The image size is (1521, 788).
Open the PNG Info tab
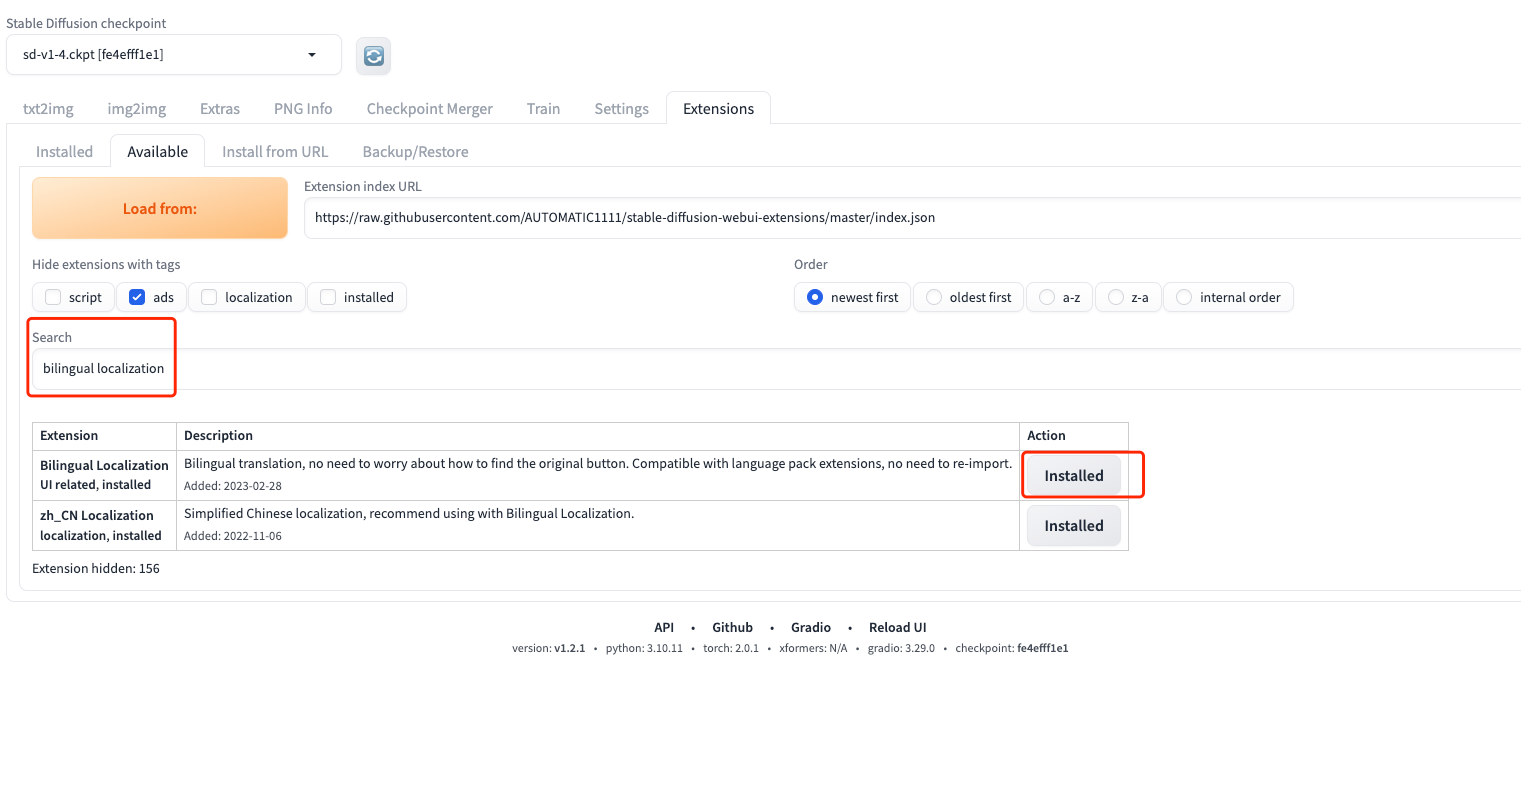coord(302,108)
